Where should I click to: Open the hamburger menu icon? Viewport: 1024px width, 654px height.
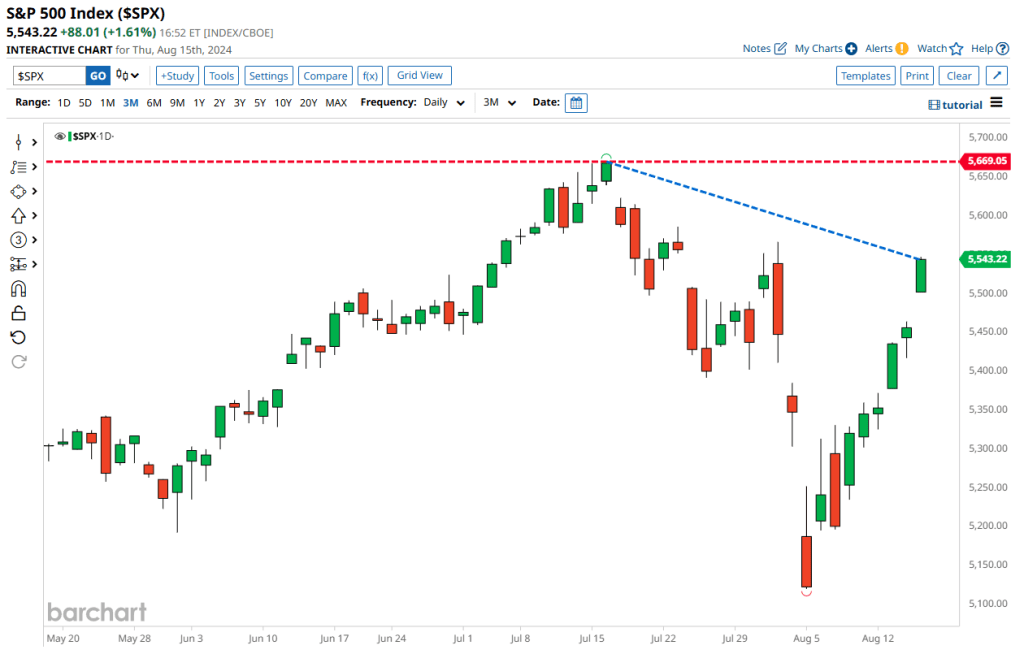pyautogui.click(x=997, y=103)
